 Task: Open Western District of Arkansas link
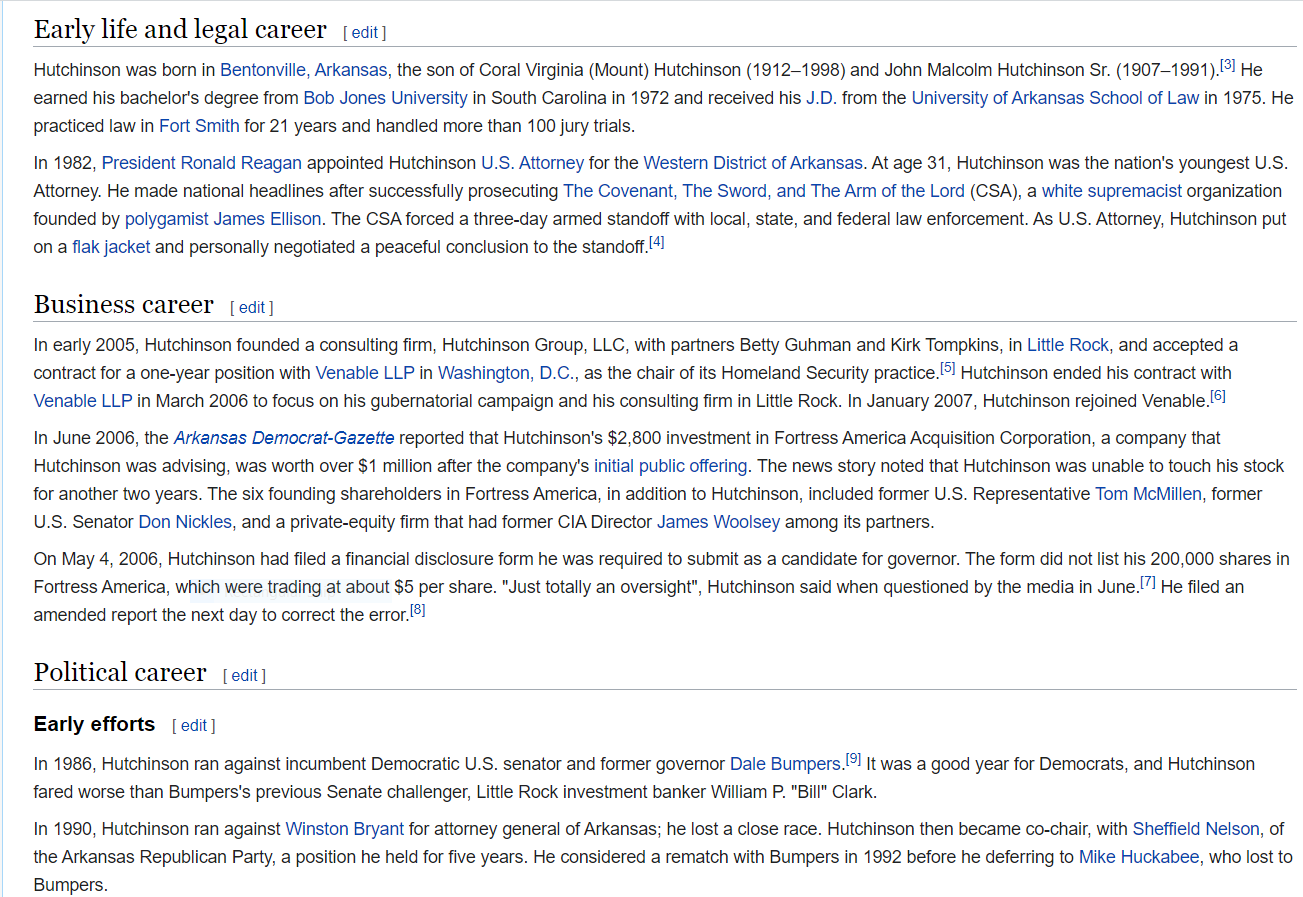pos(753,163)
